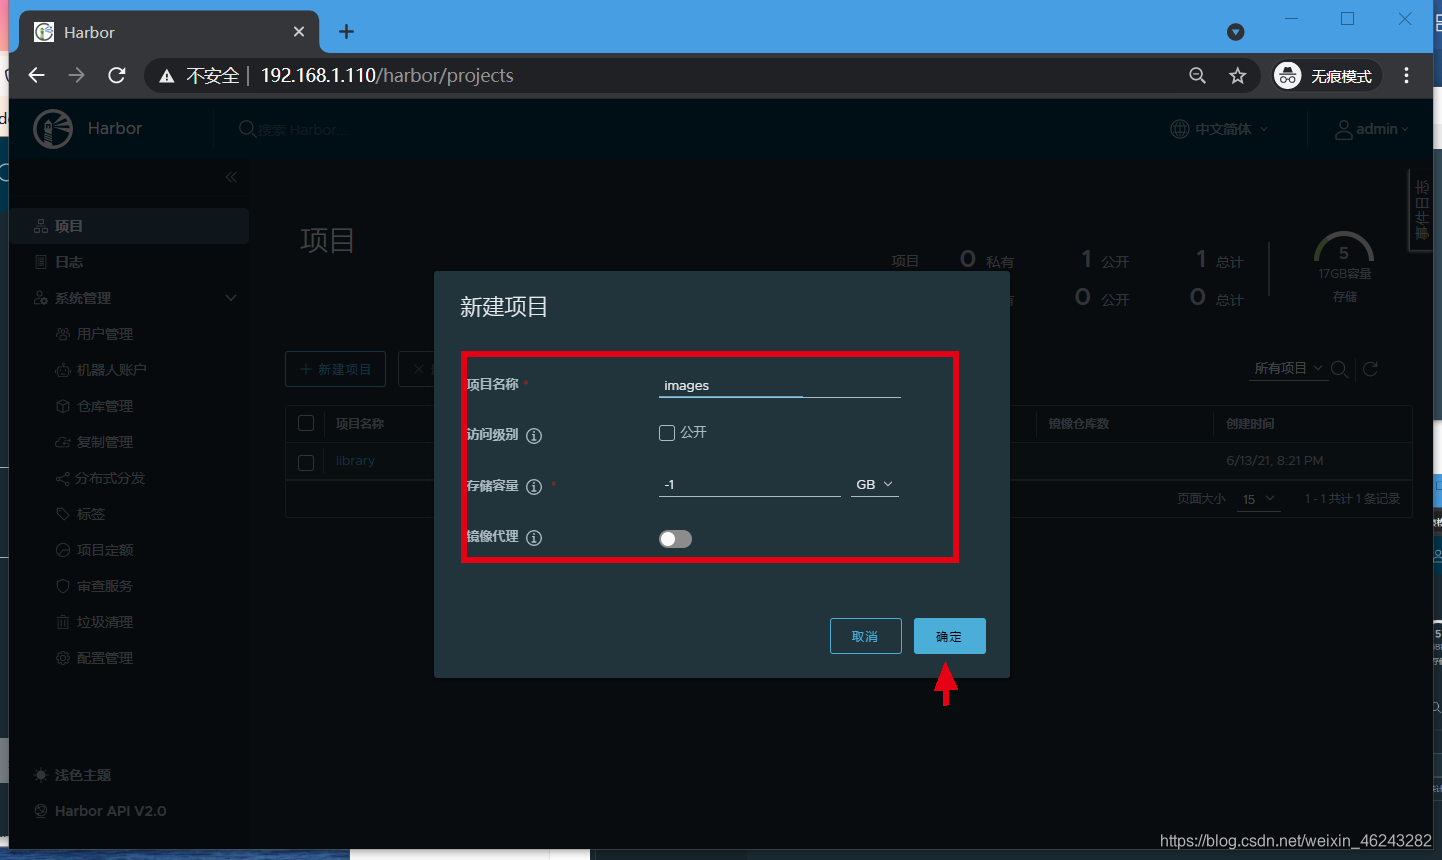The width and height of the screenshot is (1442, 860).
Task: Click the Harbor search box
Action: pyautogui.click(x=304, y=130)
